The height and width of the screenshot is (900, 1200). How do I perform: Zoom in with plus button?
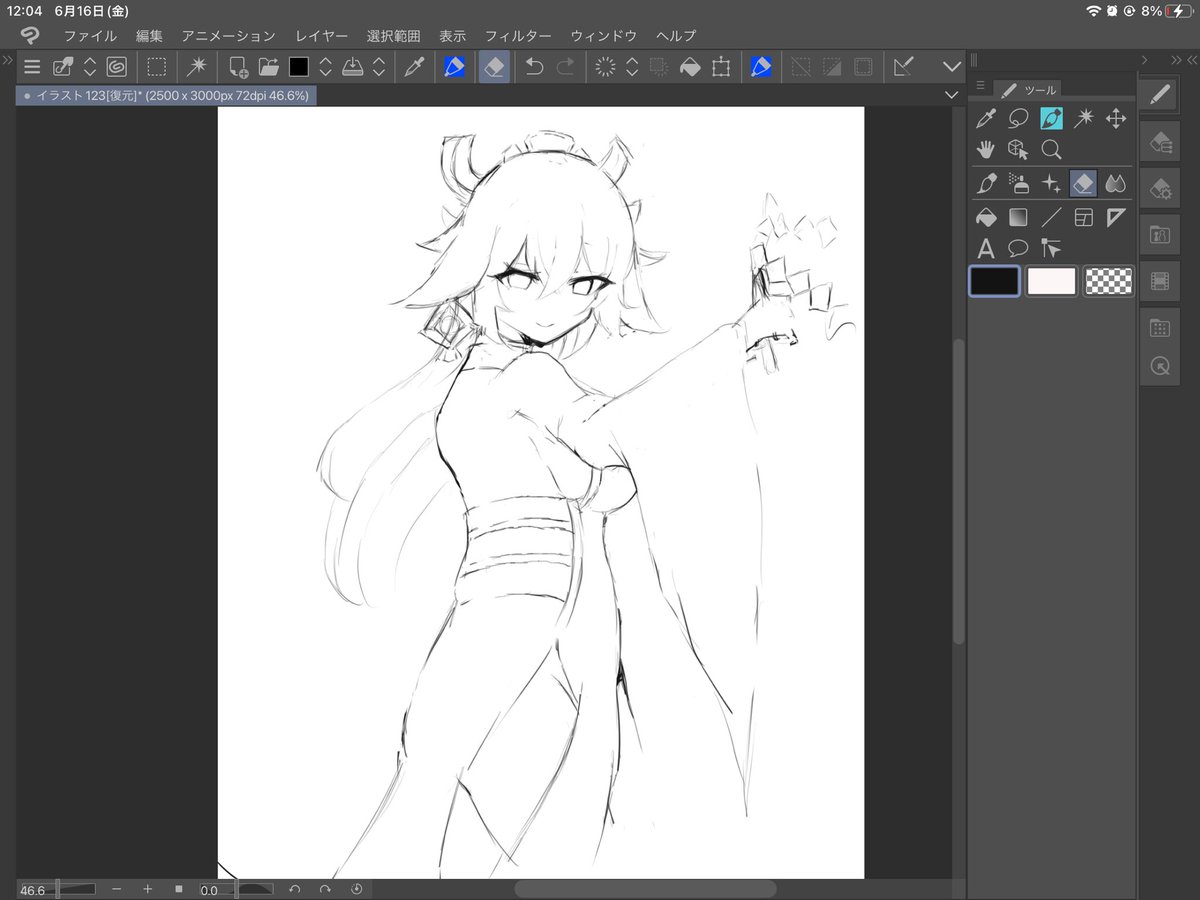[x=148, y=889]
